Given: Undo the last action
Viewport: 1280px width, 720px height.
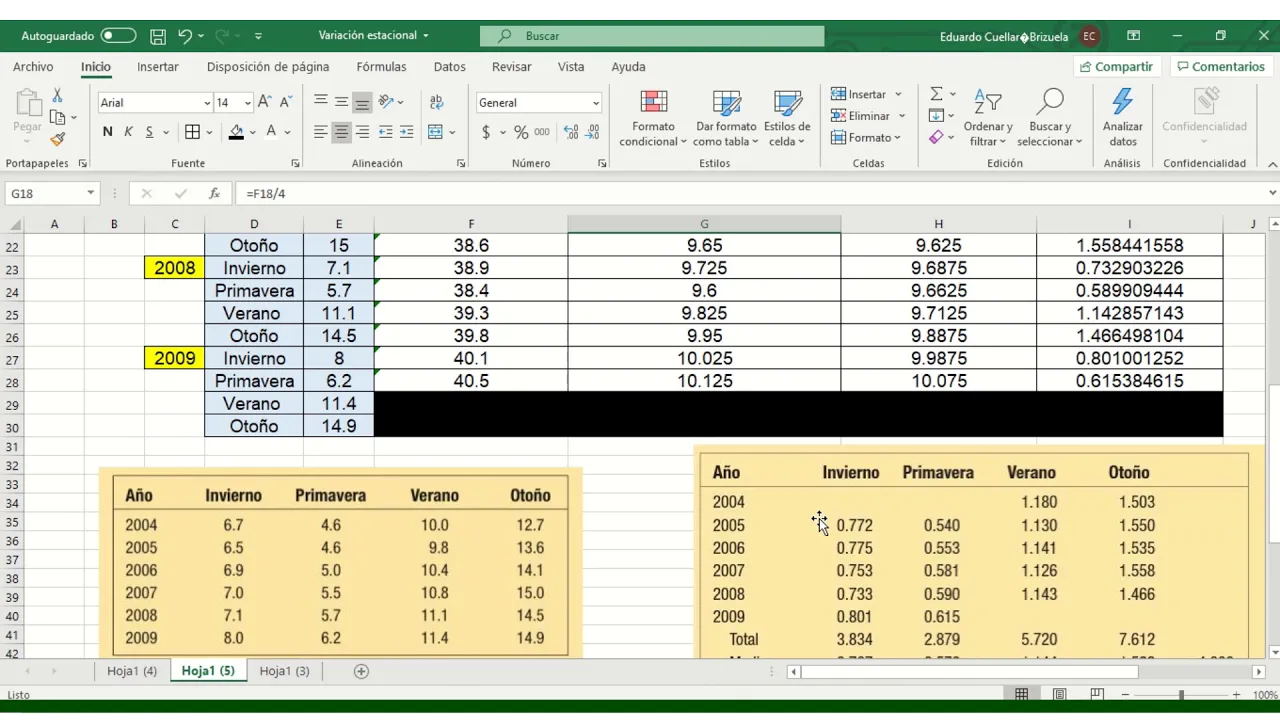Looking at the screenshot, I should point(185,36).
